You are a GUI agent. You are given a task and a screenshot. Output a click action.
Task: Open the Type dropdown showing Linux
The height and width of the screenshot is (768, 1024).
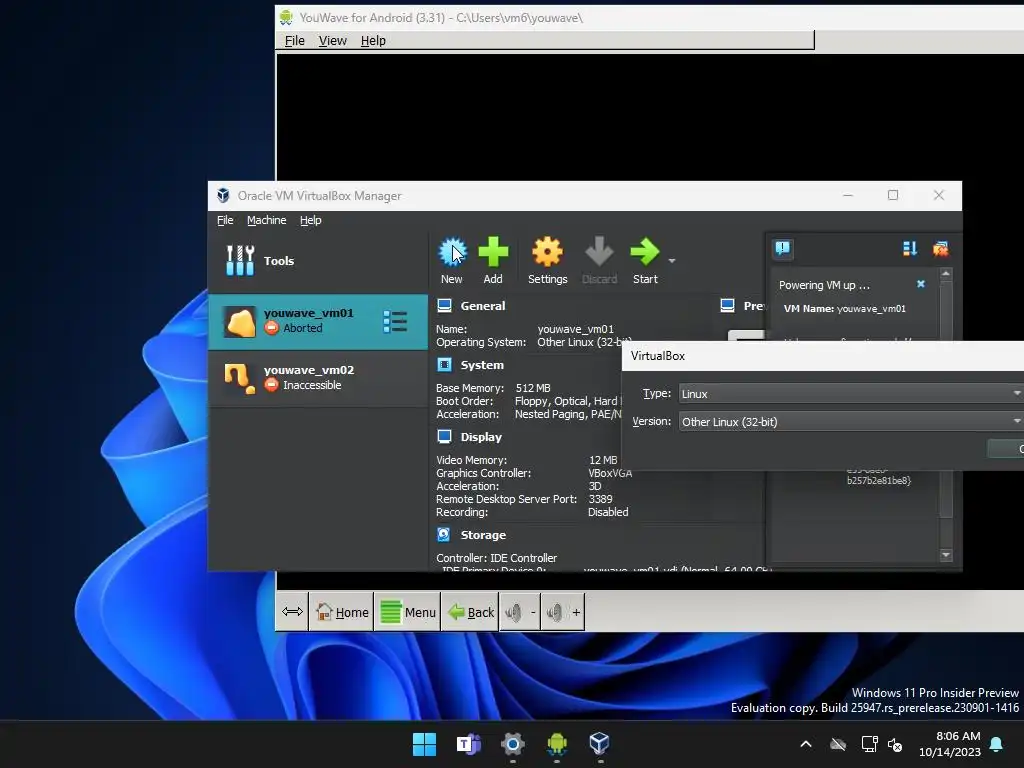click(851, 394)
